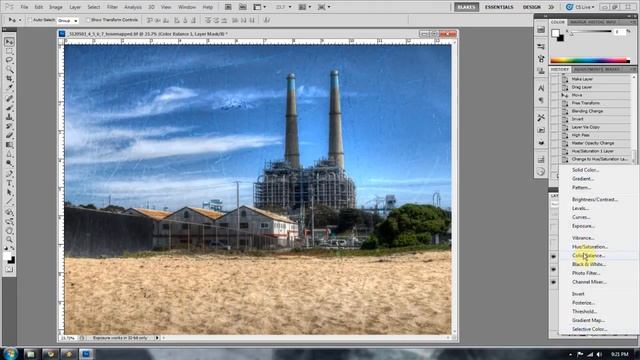This screenshot has height=360, width=640.
Task: Open the Character panel from the dock
Action: pos(541,88)
